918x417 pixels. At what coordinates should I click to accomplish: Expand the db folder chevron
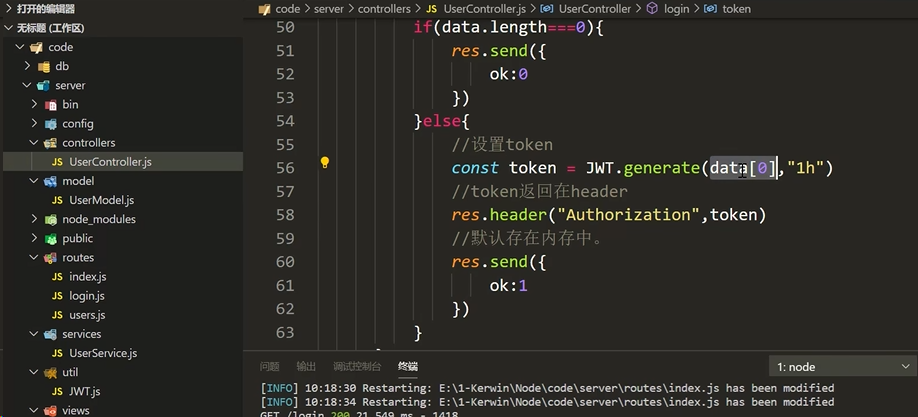28,67
